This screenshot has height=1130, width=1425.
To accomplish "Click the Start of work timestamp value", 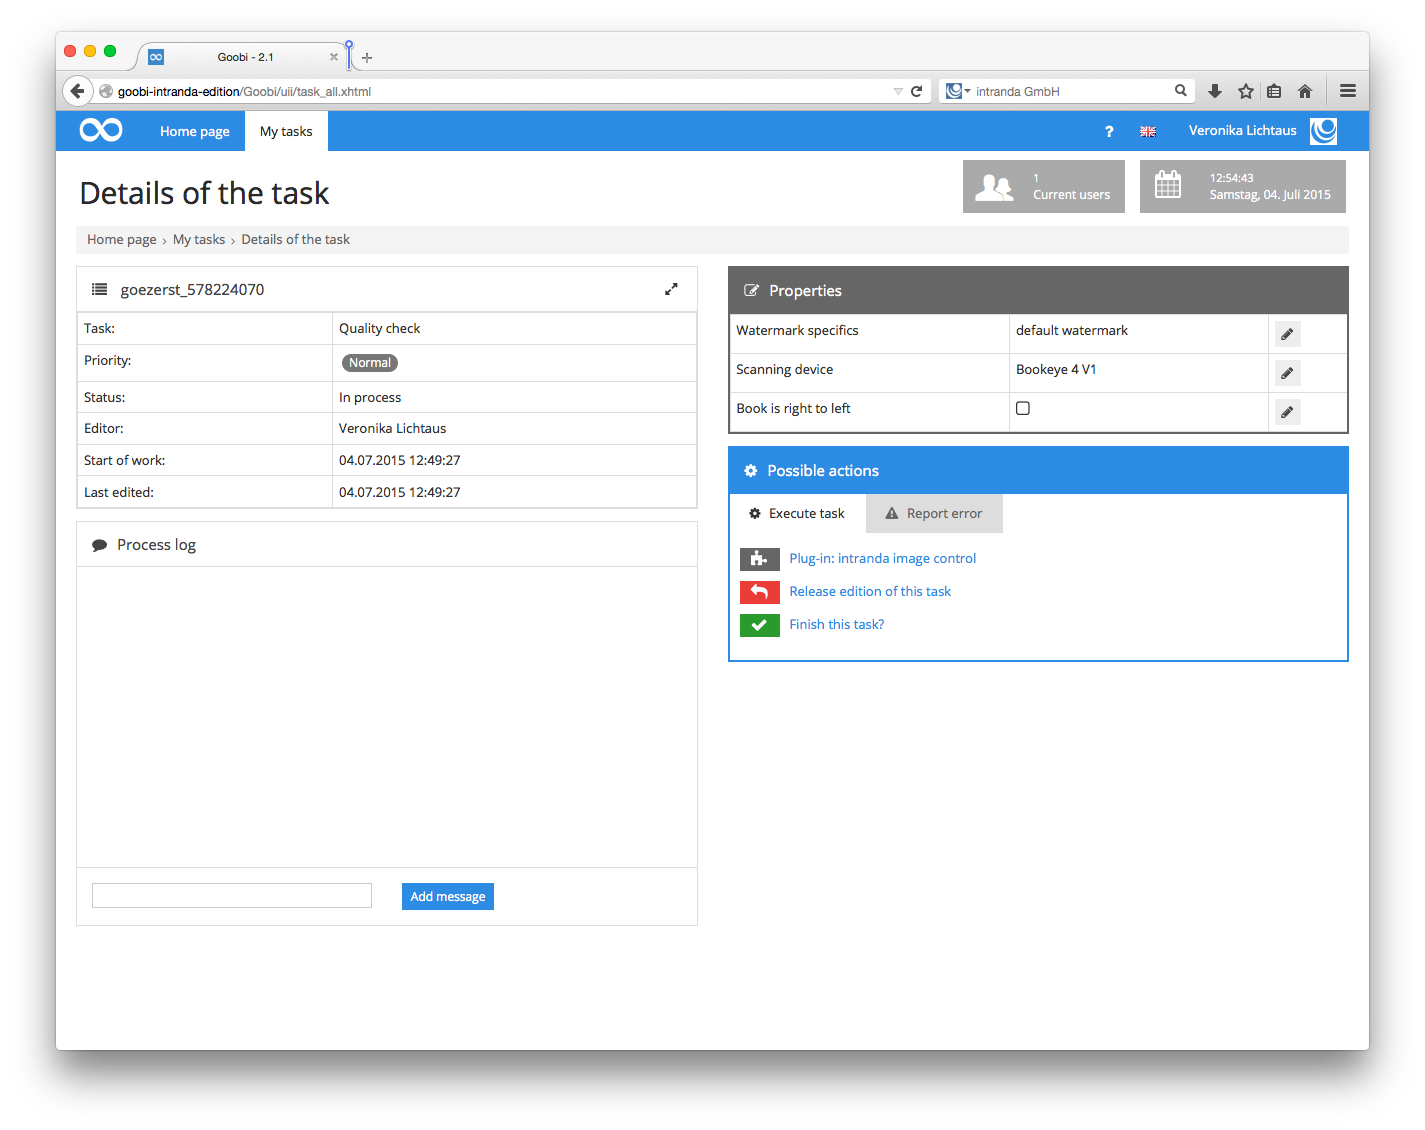I will click(400, 461).
